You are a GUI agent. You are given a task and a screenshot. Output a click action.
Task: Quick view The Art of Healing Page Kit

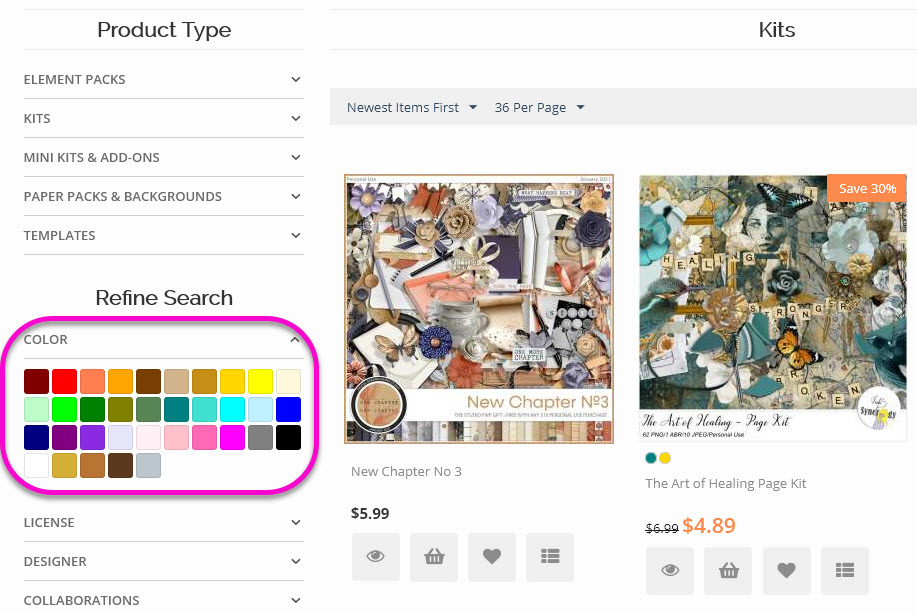pyautogui.click(x=670, y=570)
